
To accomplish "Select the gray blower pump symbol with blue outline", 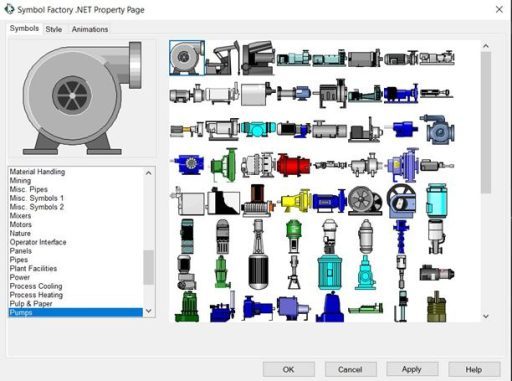I will (187, 58).
